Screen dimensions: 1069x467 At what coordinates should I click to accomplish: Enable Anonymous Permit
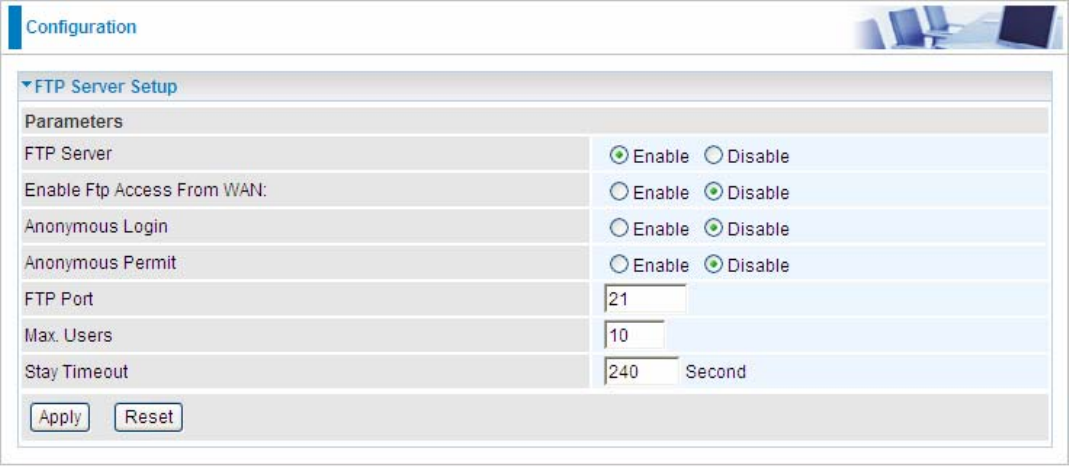(619, 265)
